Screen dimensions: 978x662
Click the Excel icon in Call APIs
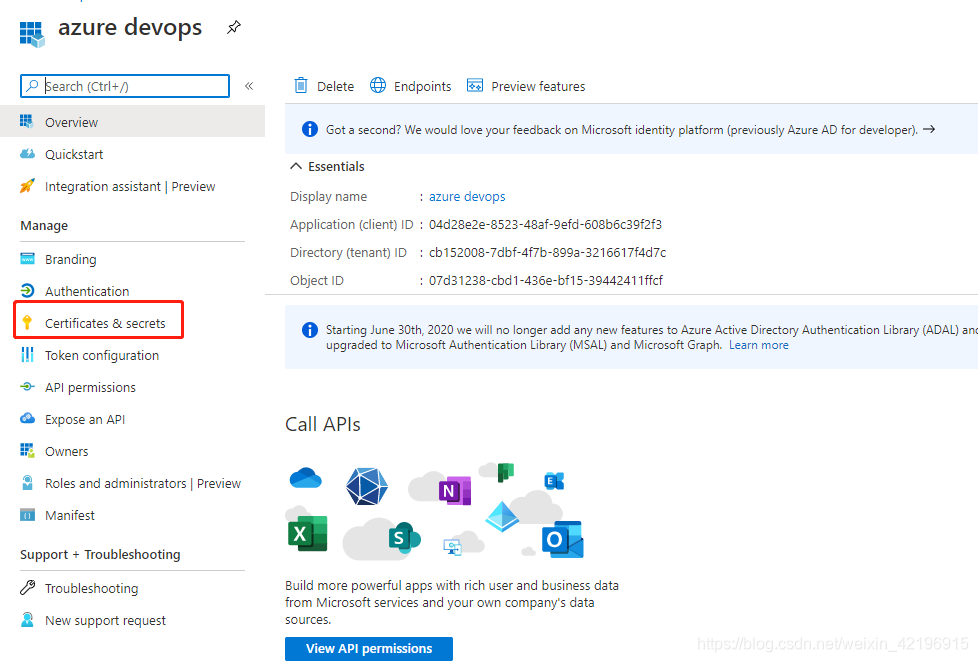click(307, 533)
